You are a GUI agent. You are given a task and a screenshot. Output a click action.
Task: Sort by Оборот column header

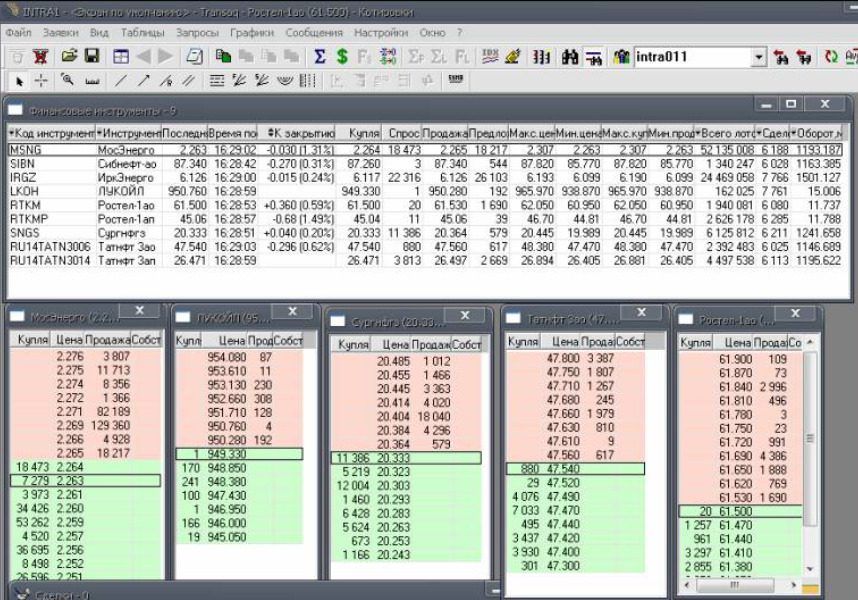point(816,133)
